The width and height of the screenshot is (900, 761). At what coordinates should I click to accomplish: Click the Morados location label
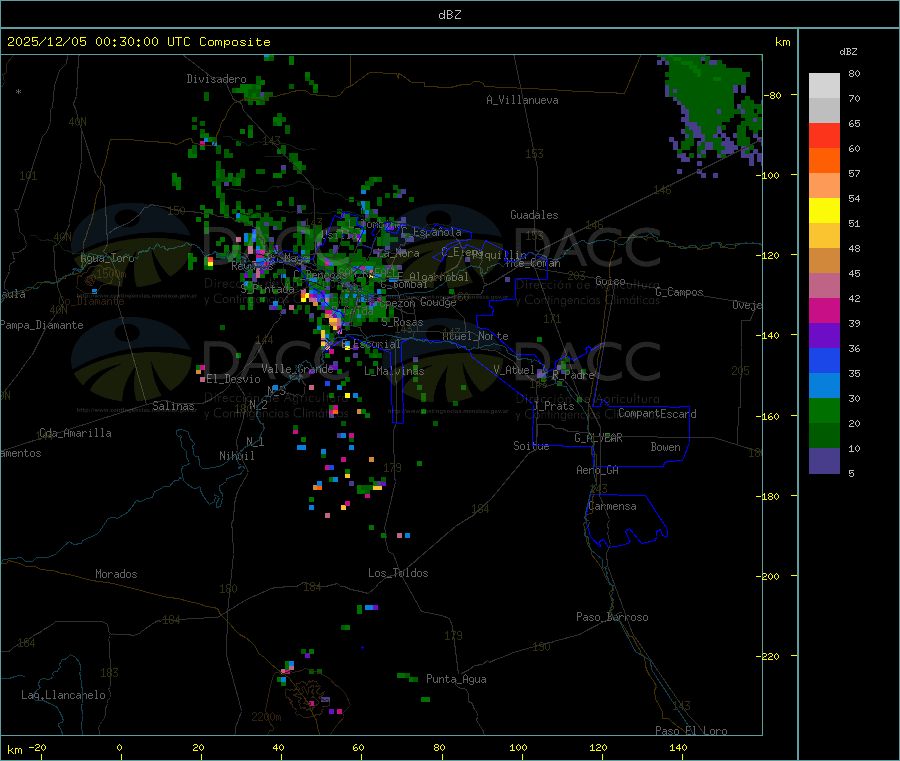(116, 574)
